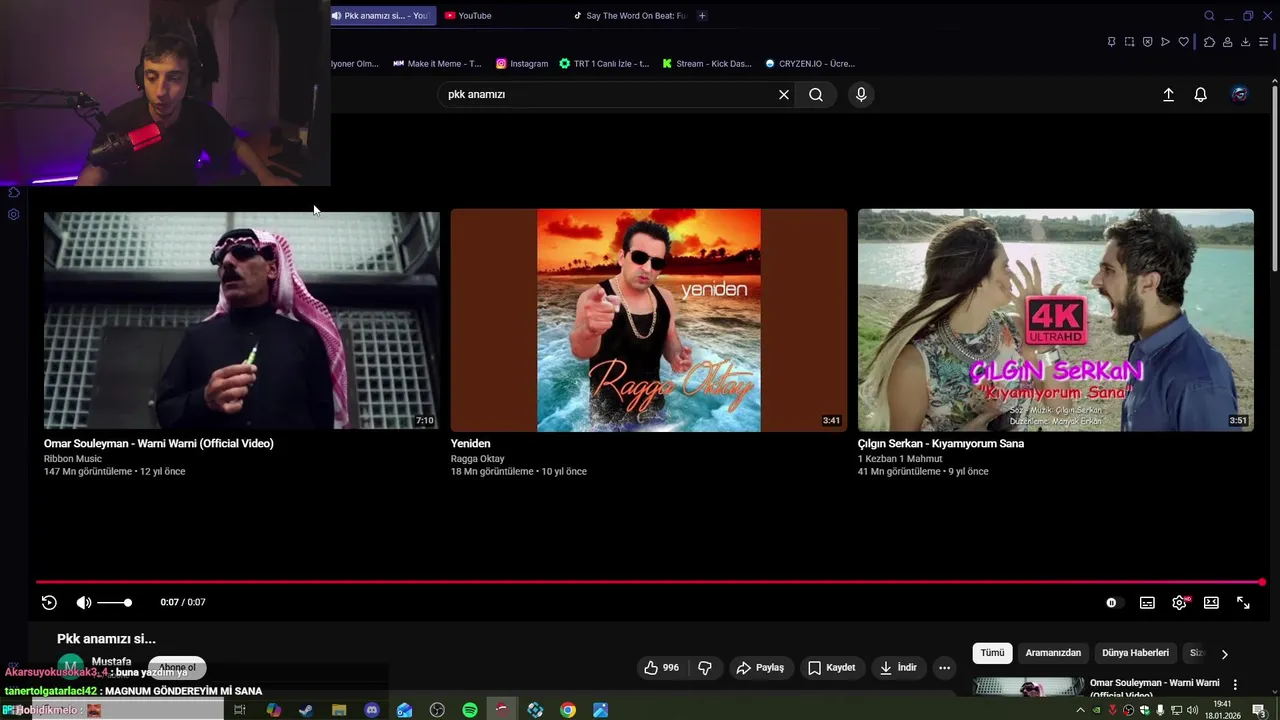Like the video with 996 likes

coord(661,667)
